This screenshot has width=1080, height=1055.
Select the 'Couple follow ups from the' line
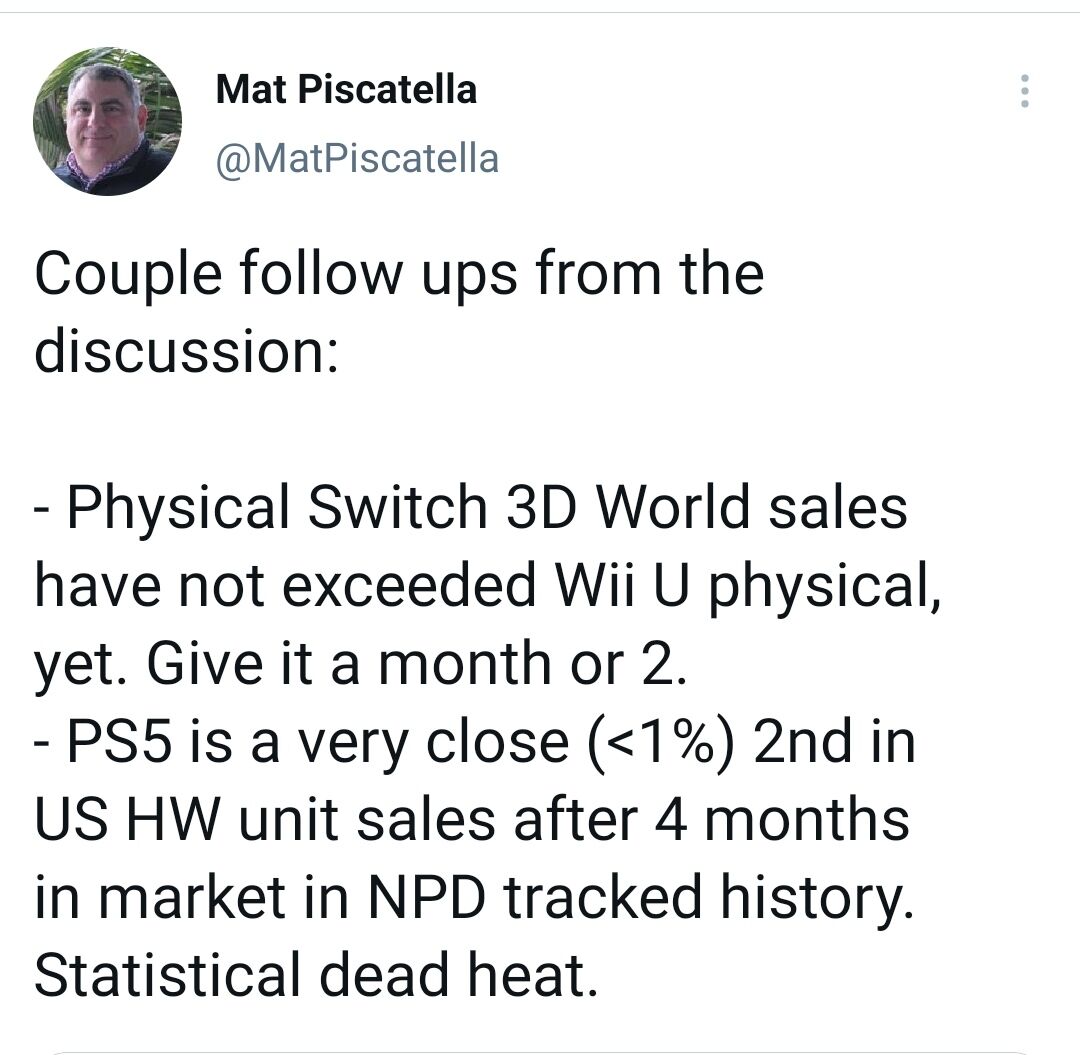(399, 276)
